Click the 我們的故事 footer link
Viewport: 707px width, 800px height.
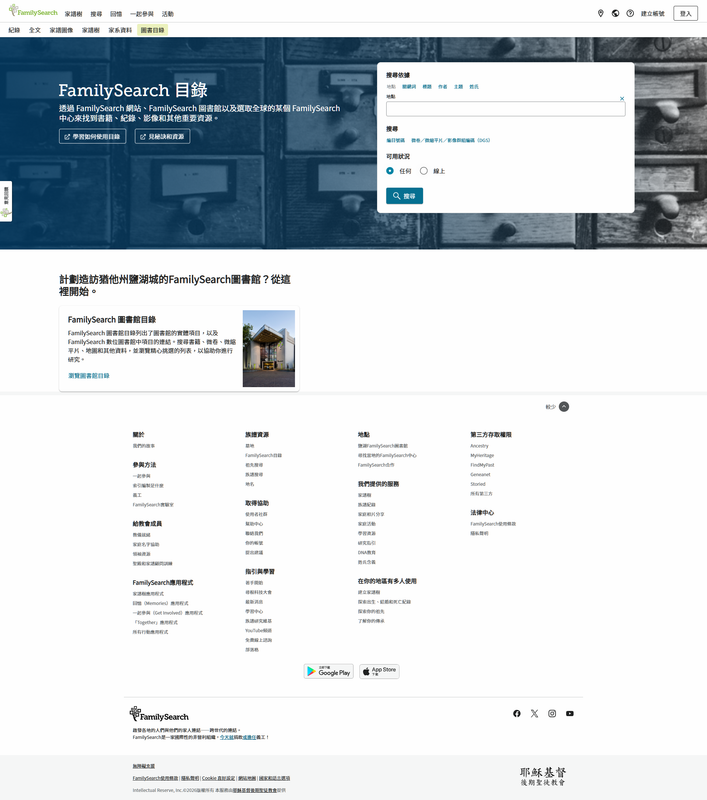point(144,446)
